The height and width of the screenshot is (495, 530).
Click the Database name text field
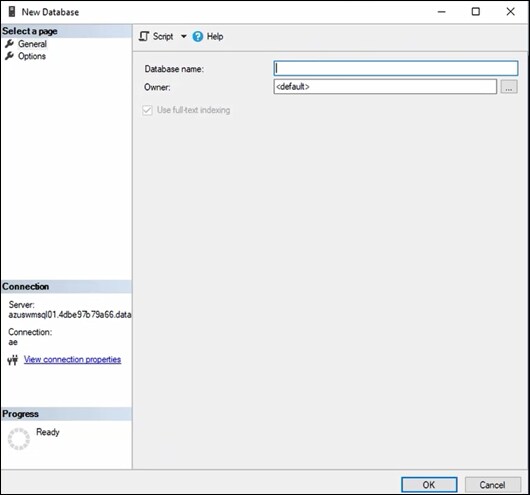(x=395, y=68)
